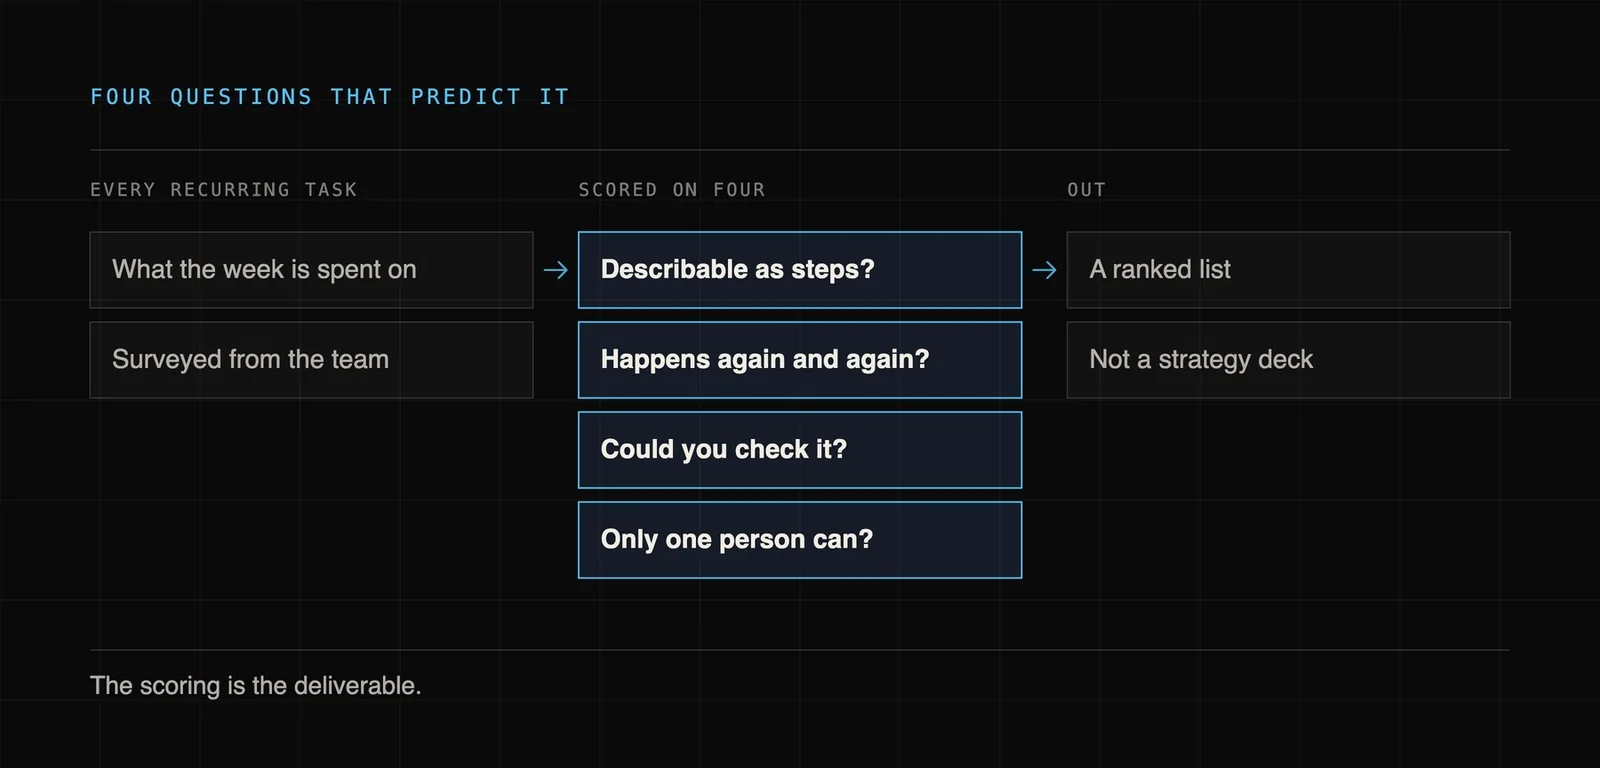Click the "Surveyed from the team" box
Viewport: 1600px width, 768px height.
311,360
